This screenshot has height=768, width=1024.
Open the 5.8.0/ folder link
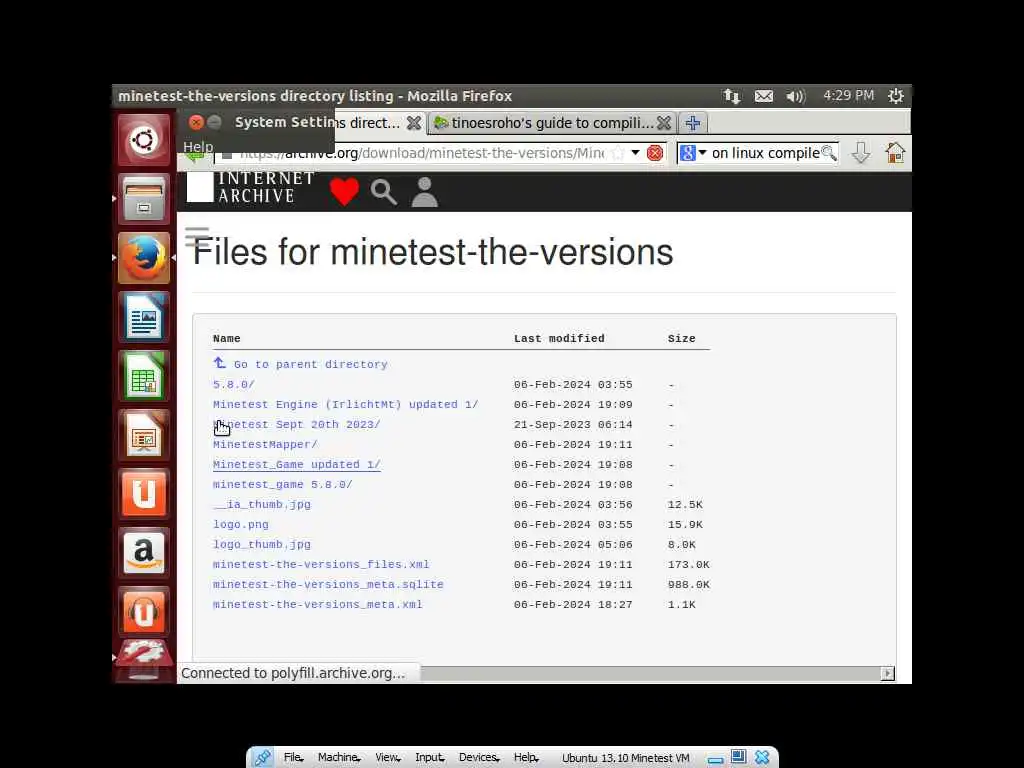234,385
